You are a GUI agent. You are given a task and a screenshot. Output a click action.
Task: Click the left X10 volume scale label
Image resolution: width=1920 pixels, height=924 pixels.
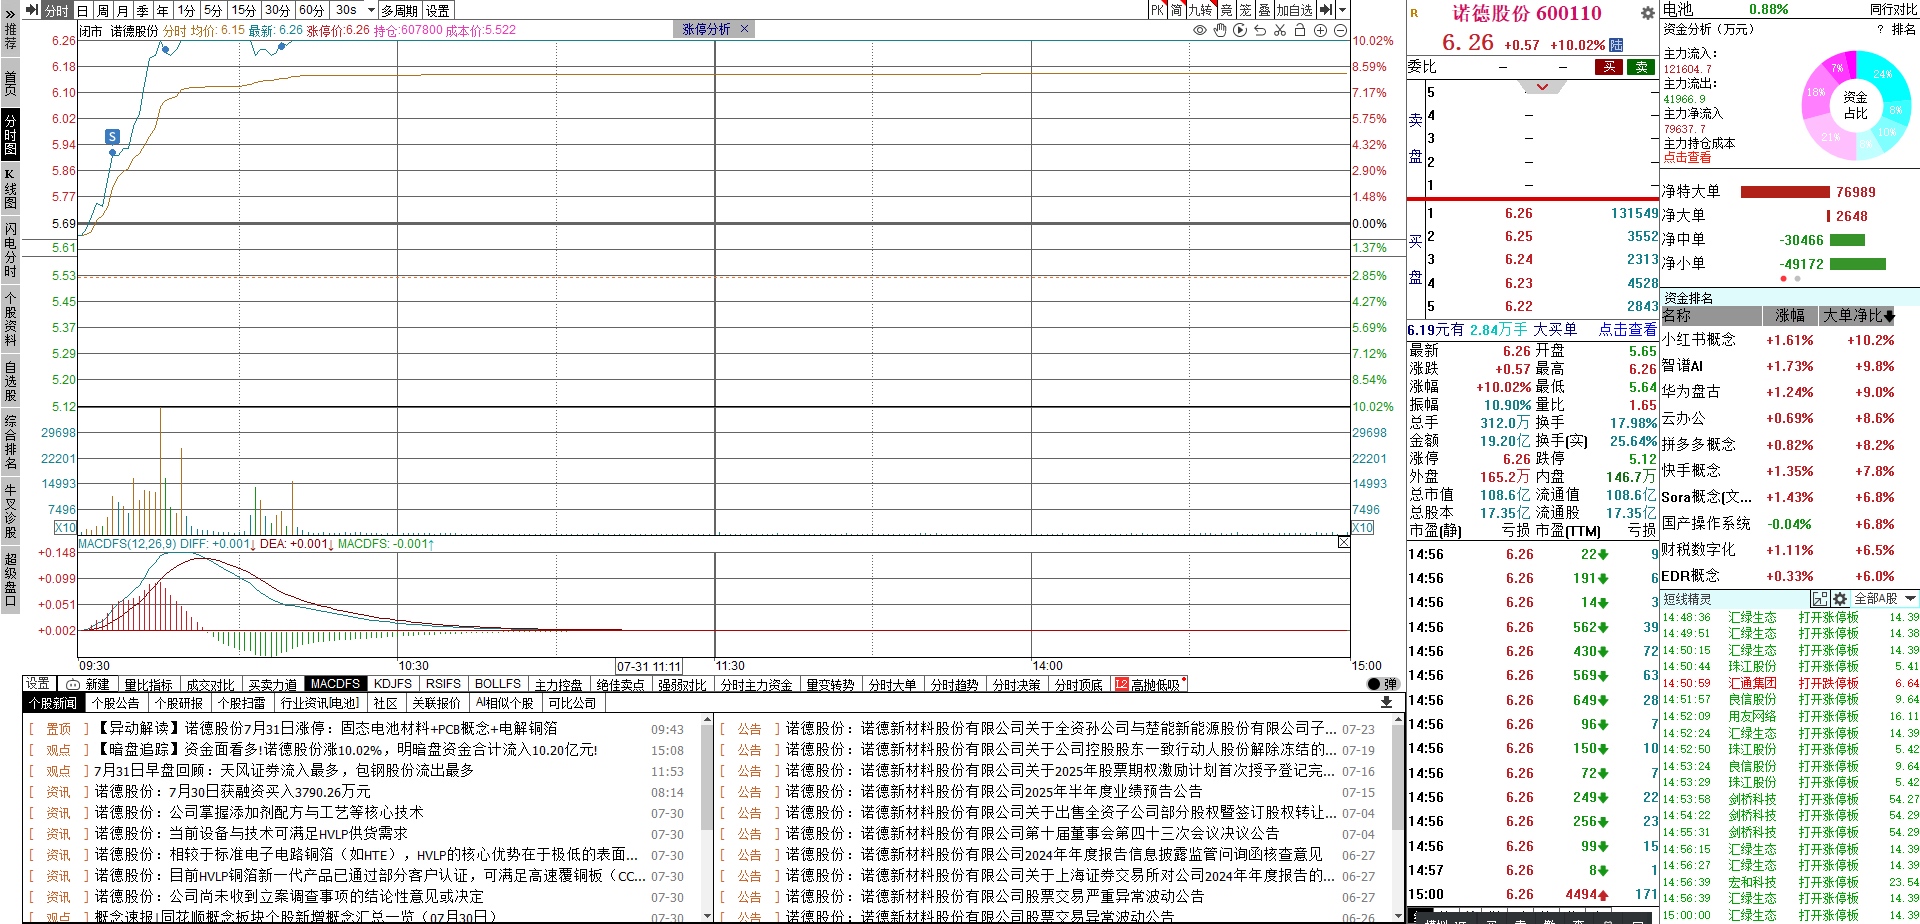pos(65,527)
